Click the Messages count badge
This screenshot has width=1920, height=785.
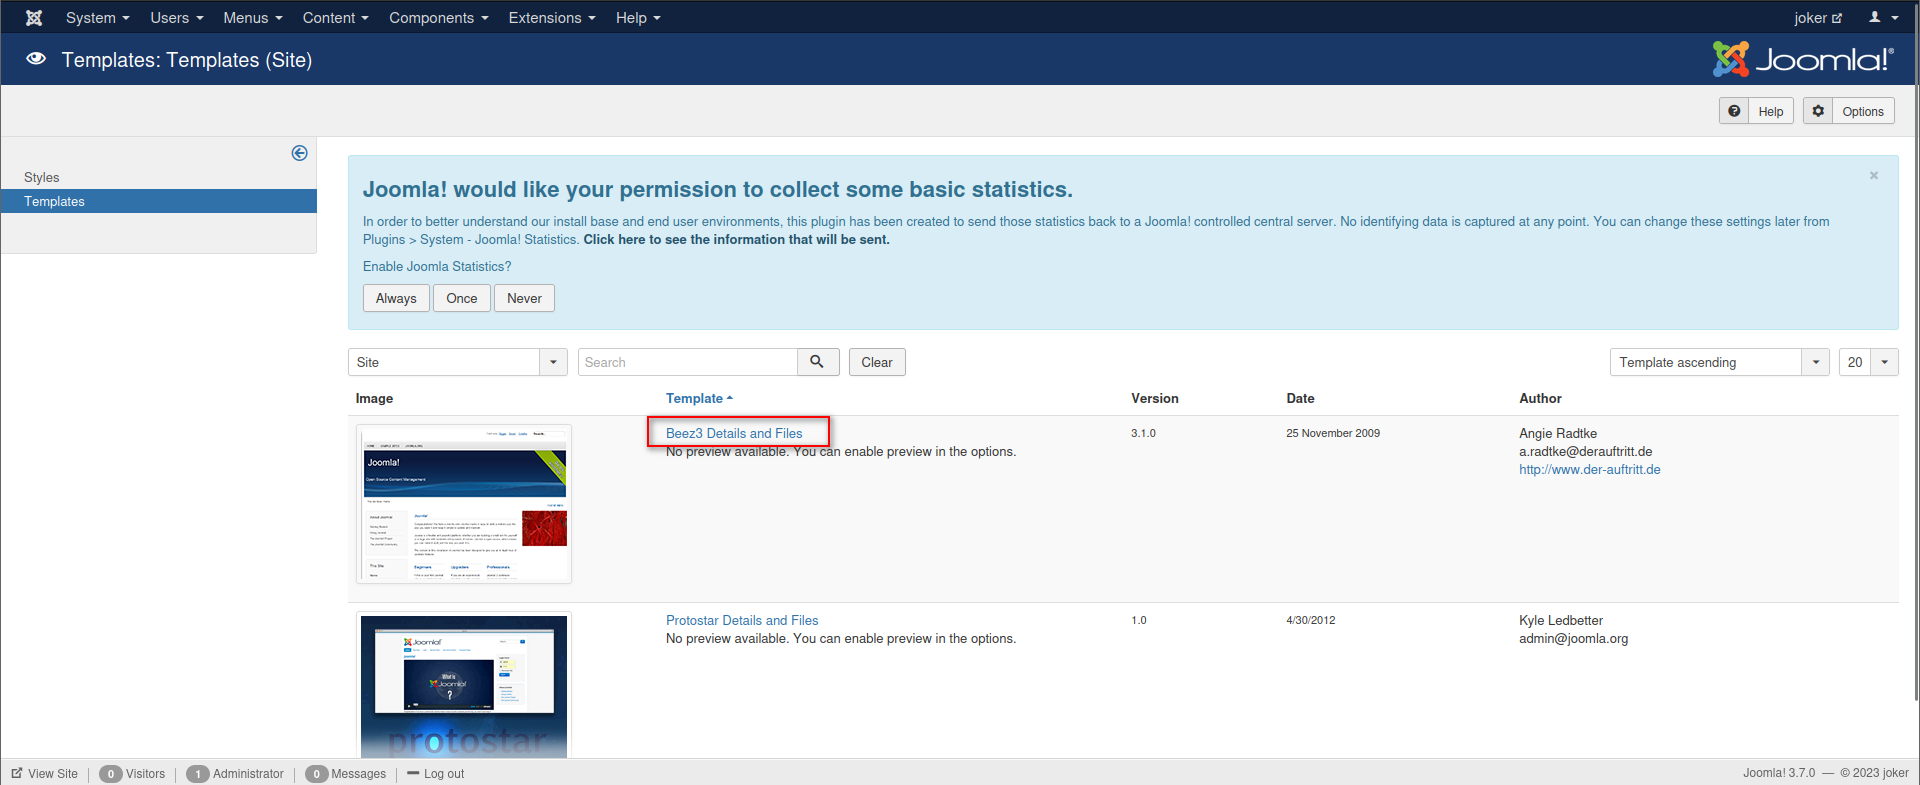click(x=317, y=774)
